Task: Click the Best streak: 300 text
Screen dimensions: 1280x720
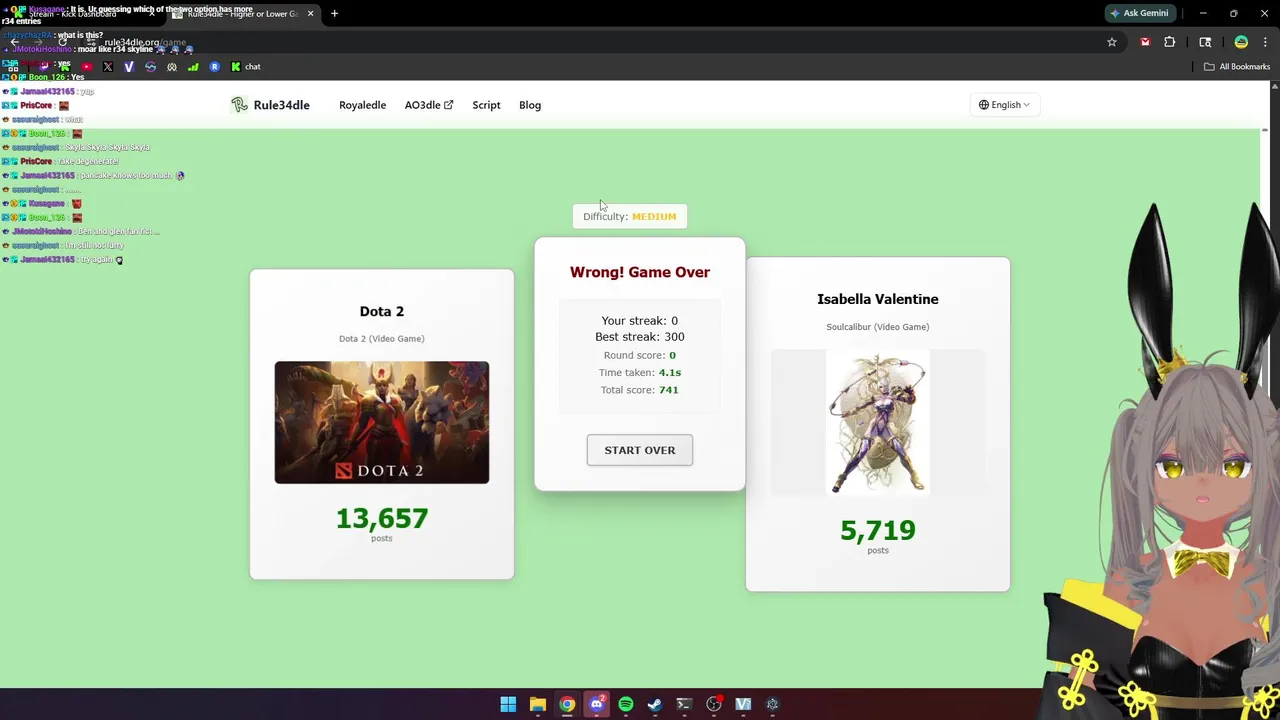Action: coord(640,337)
